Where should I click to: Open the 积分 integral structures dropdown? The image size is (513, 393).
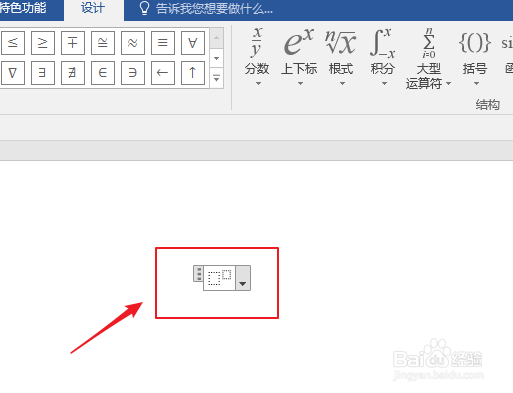[383, 57]
